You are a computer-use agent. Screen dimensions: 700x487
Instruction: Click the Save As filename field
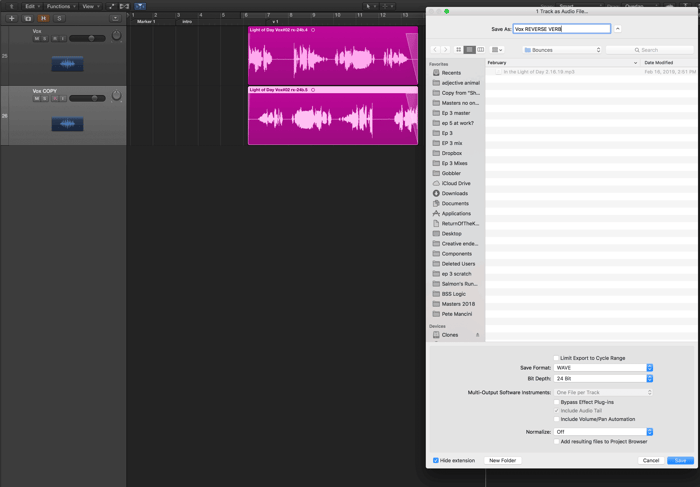(x=562, y=29)
